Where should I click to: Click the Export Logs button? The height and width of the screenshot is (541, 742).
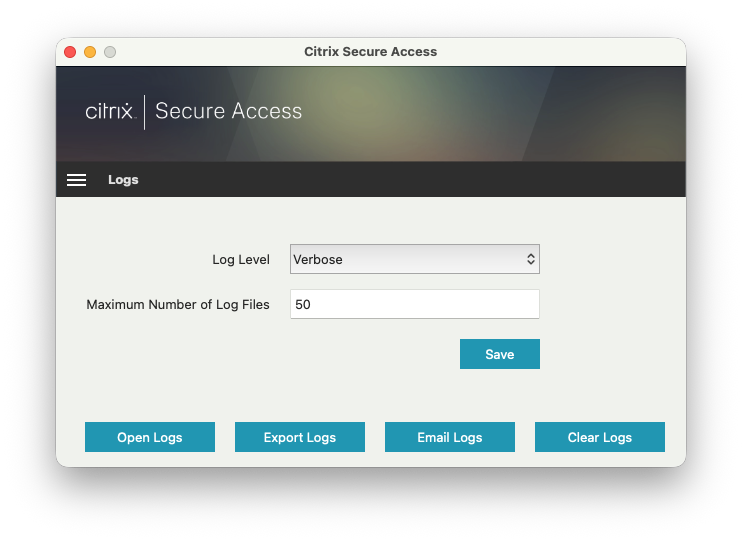tap(300, 437)
